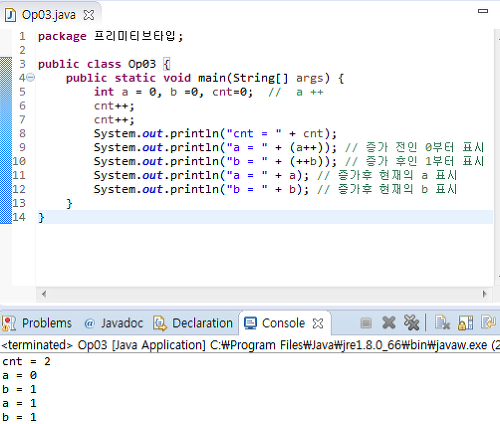Image resolution: width=500 pixels, height=424 pixels.
Task: Click closing brace on line 14
Action: pos(41,217)
